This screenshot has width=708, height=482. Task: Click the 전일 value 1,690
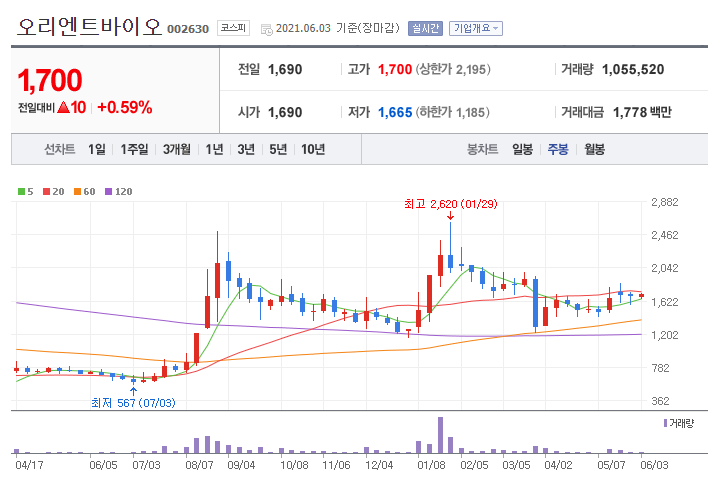point(285,70)
